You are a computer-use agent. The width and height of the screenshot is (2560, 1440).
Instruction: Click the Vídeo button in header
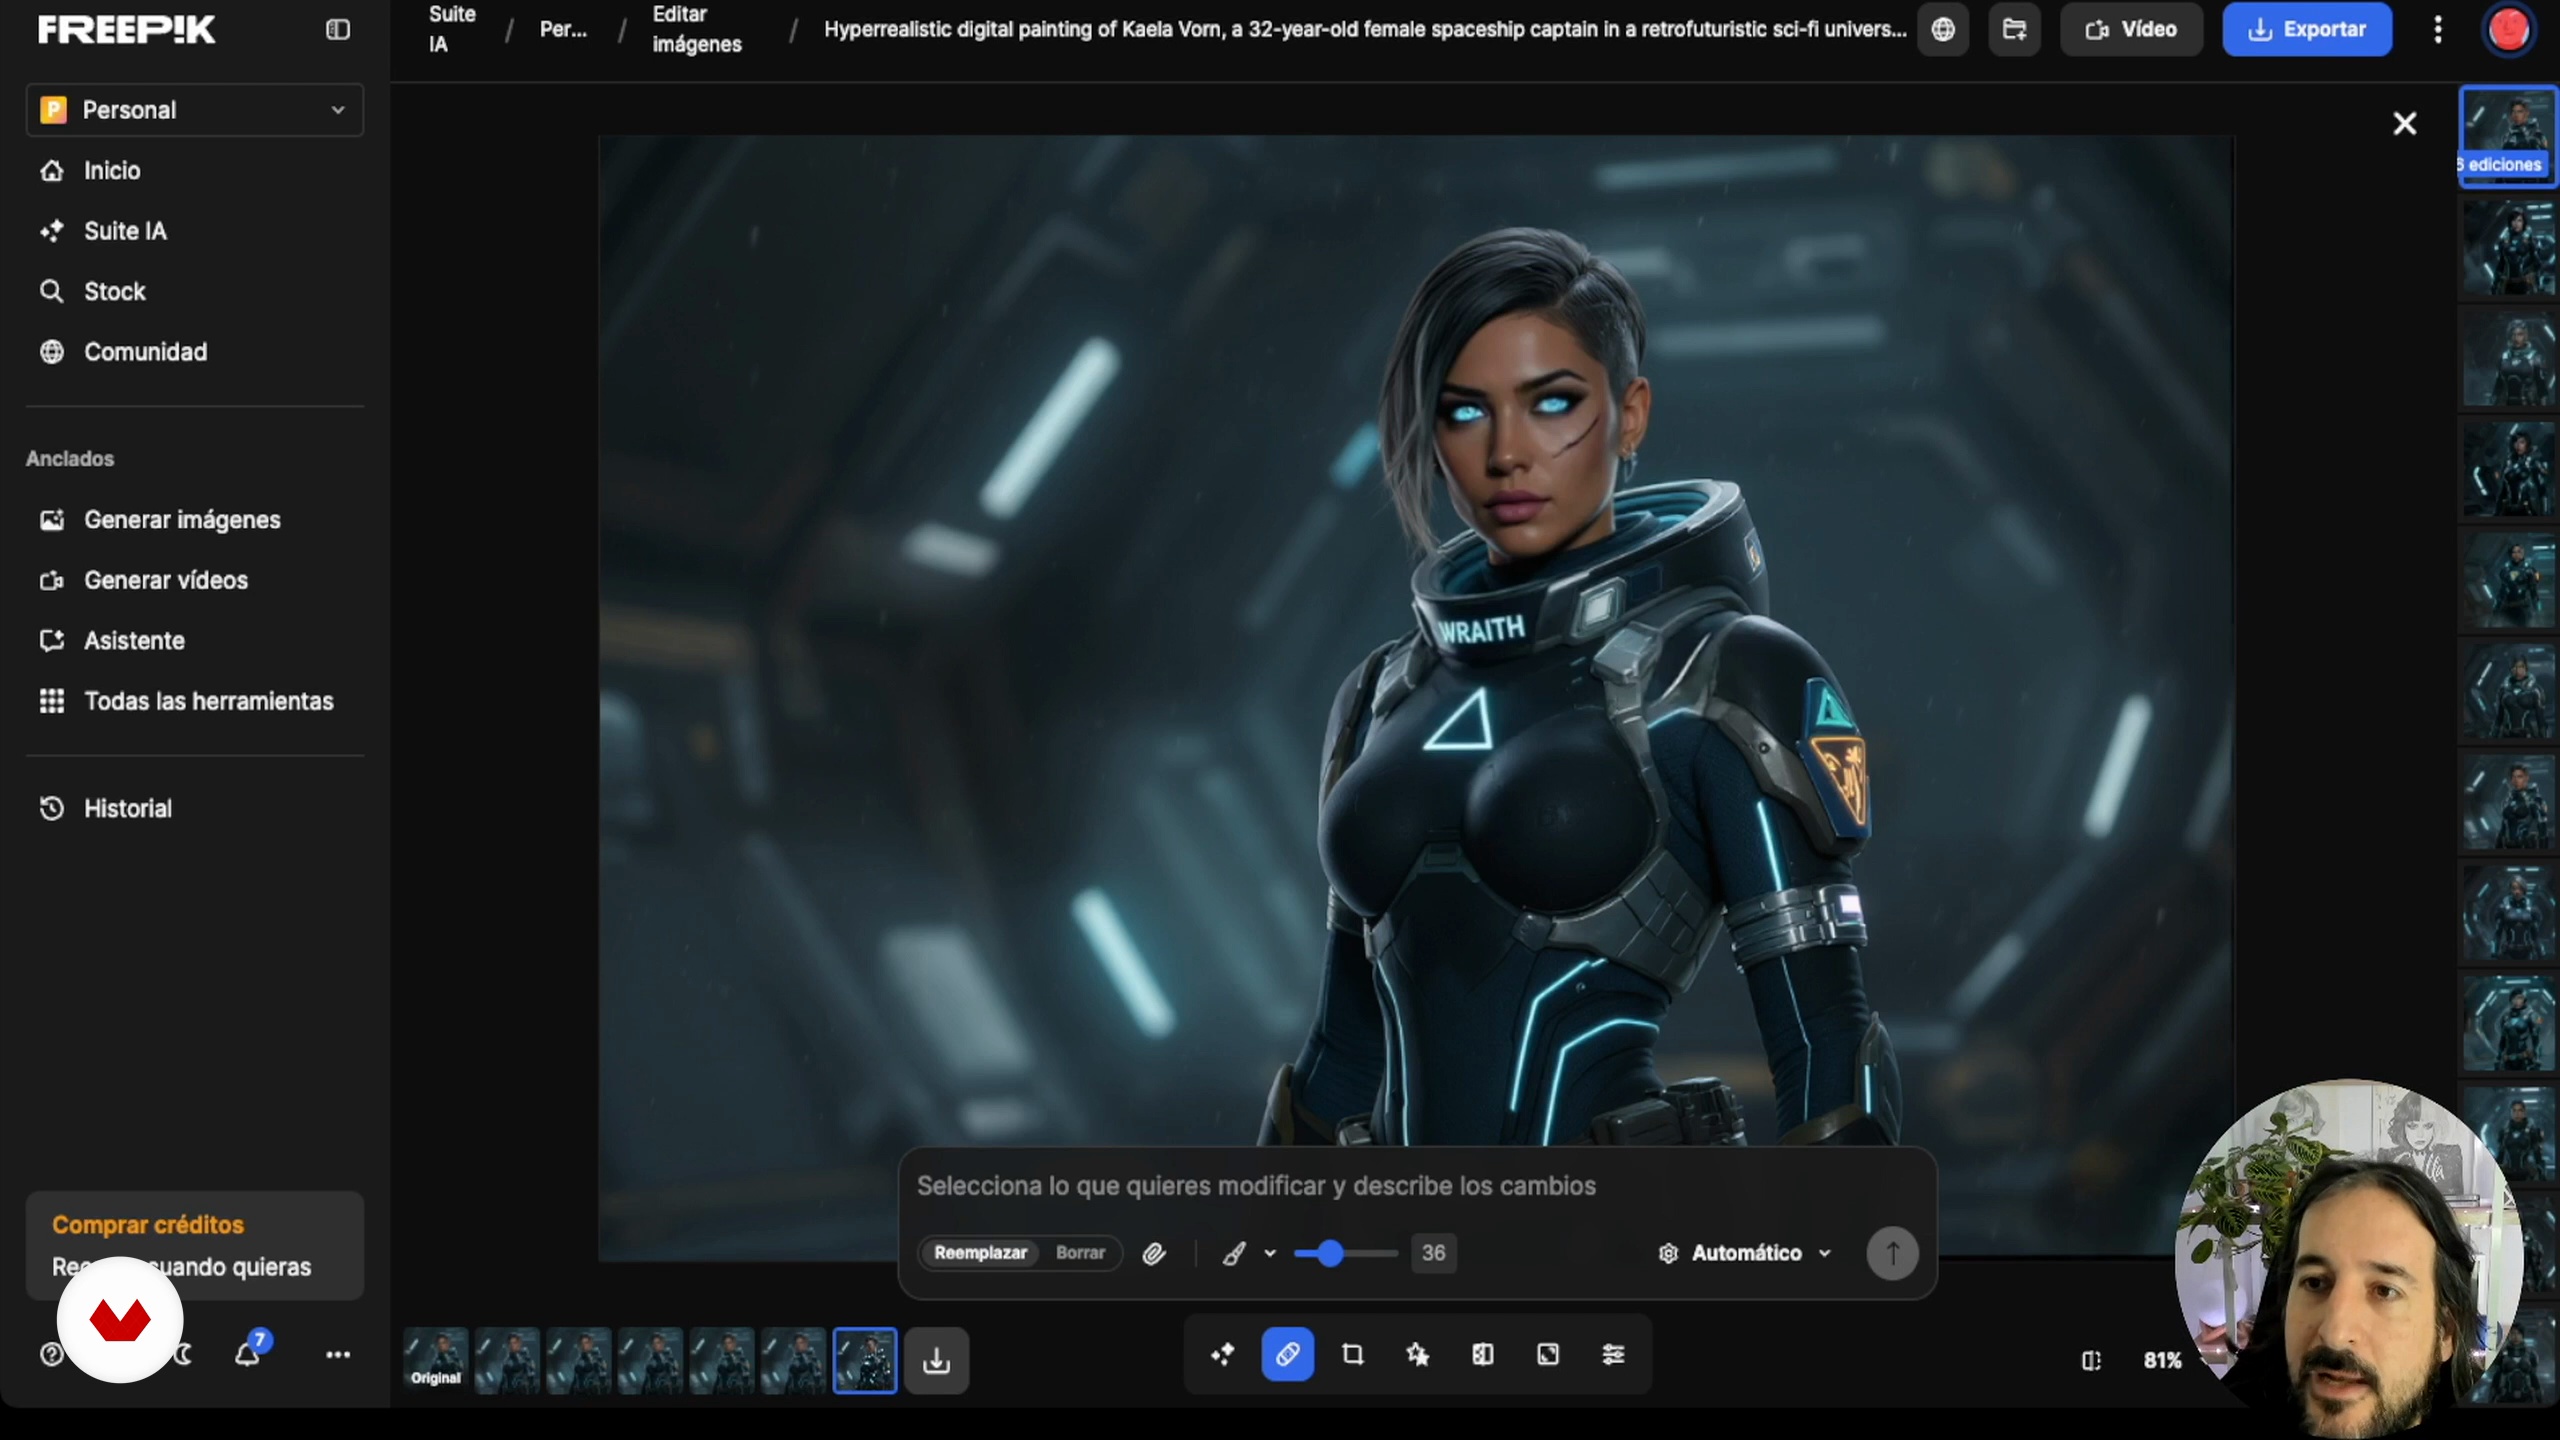point(2131,30)
